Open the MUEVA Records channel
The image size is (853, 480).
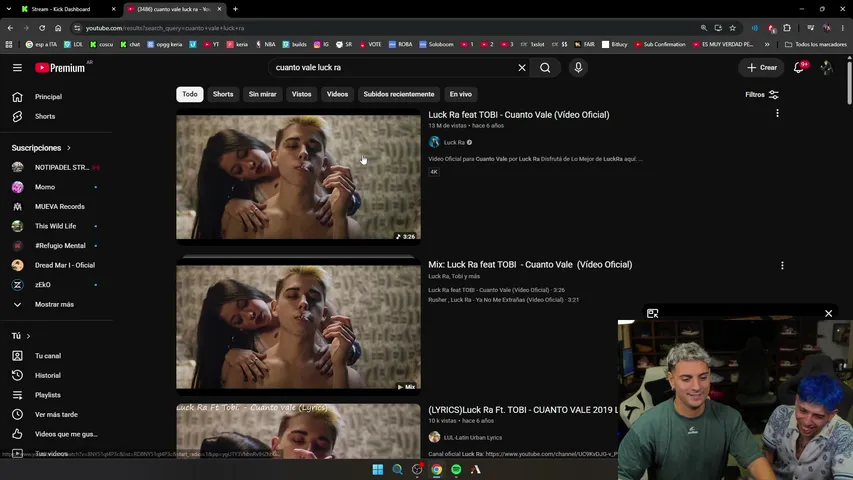(57, 207)
